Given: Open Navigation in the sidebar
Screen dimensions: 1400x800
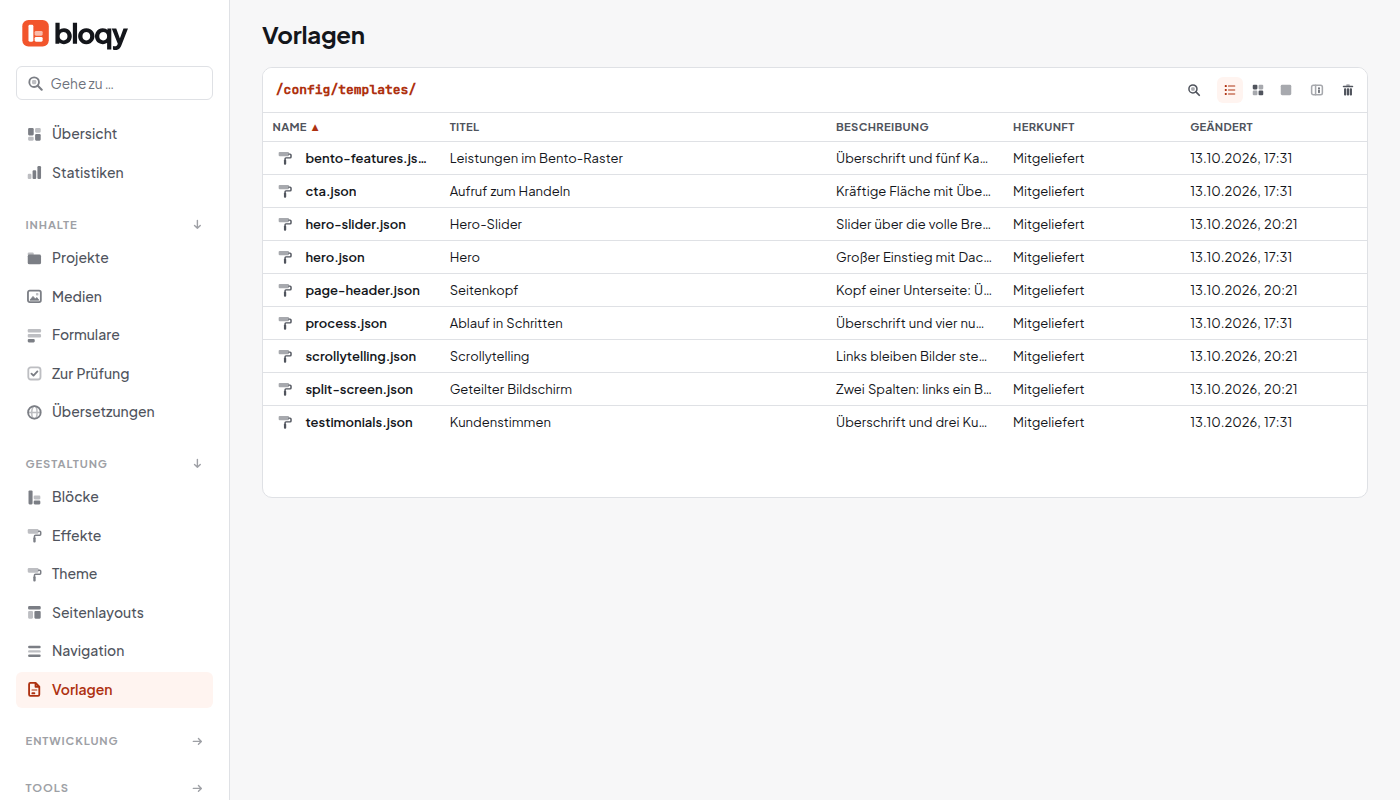Looking at the screenshot, I should [x=114, y=651].
